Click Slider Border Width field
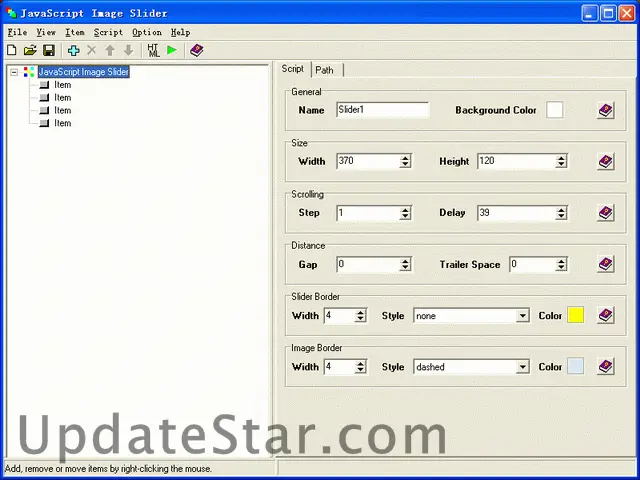Screen dimensions: 640x480 click(x=339, y=315)
